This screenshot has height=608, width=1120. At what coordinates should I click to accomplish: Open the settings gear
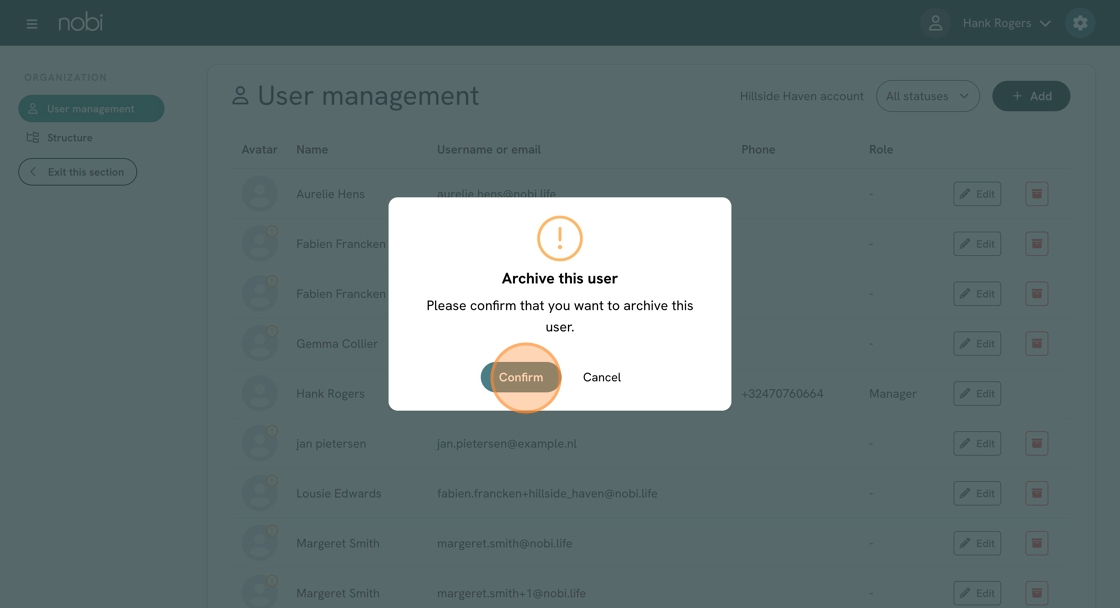(x=1080, y=23)
